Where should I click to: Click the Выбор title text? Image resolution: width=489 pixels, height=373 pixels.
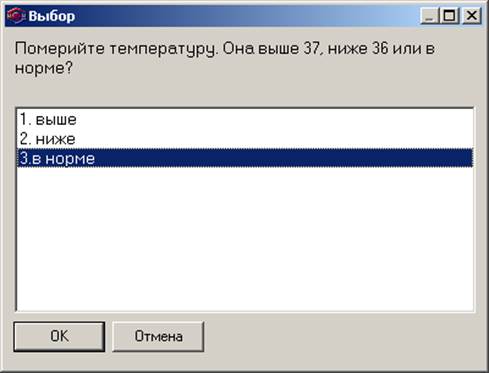pos(52,16)
